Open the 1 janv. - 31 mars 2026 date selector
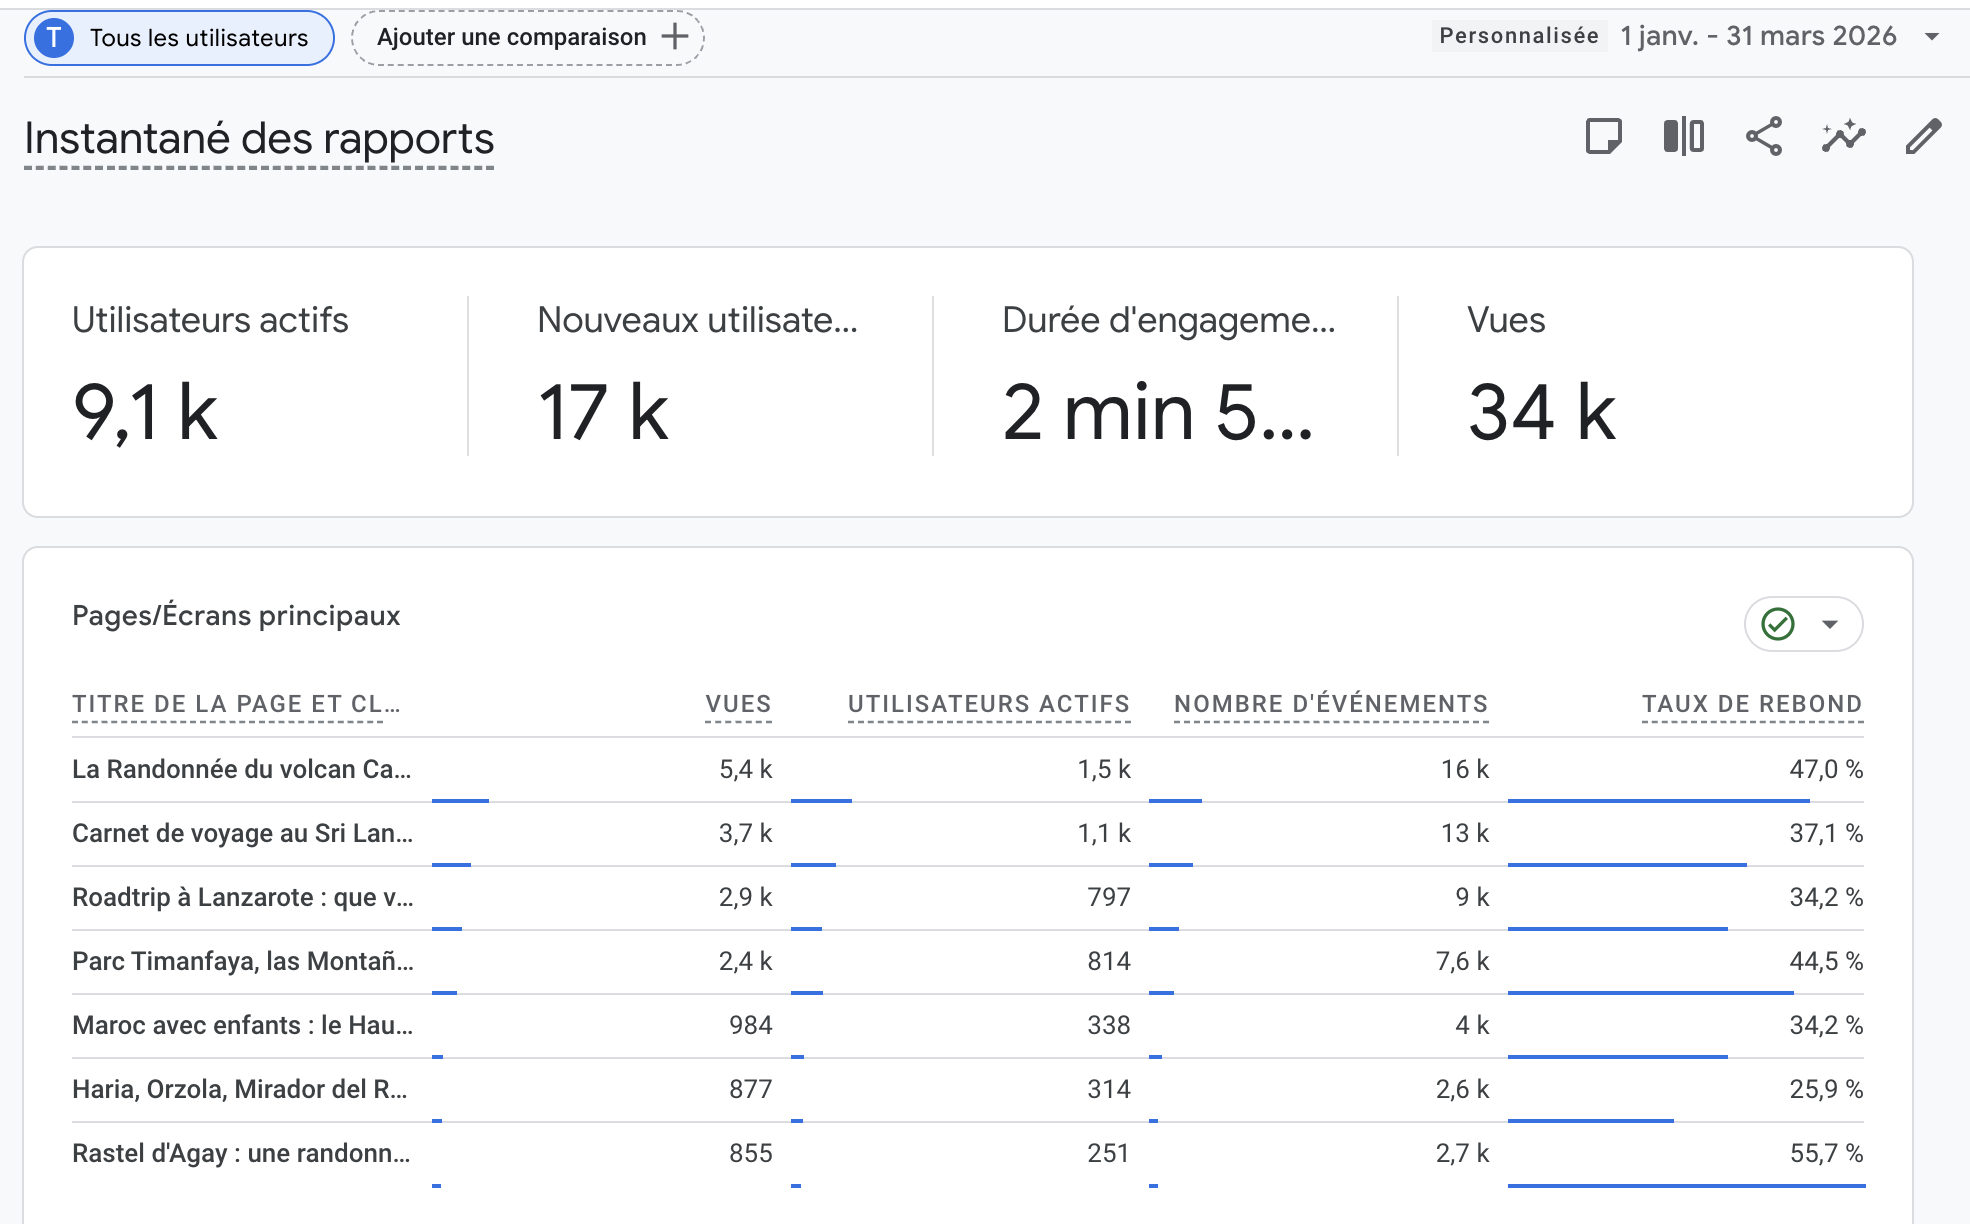The width and height of the screenshot is (1970, 1224). click(1757, 37)
